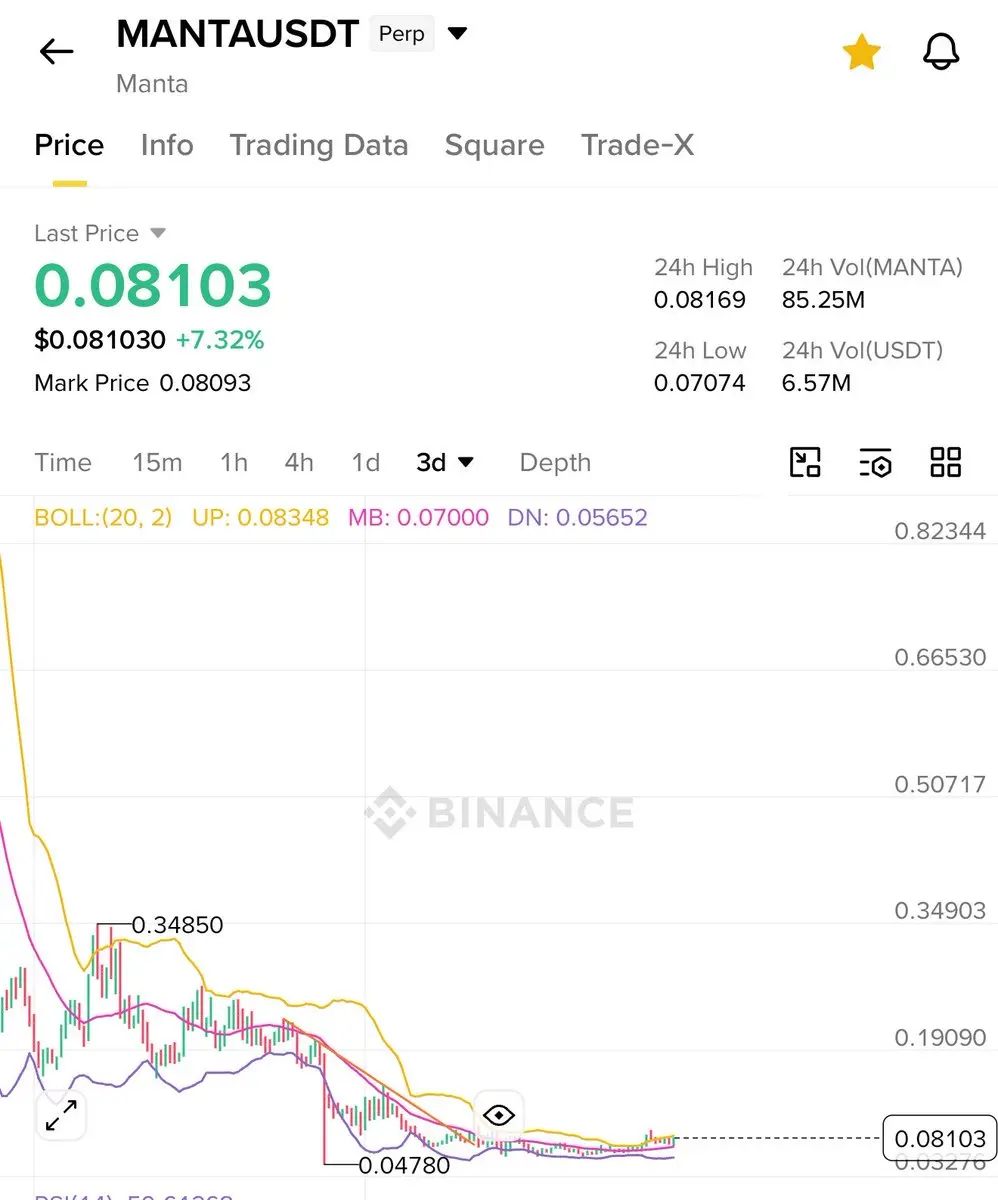Tap the current price label 0.08103 on axis

(x=940, y=1138)
